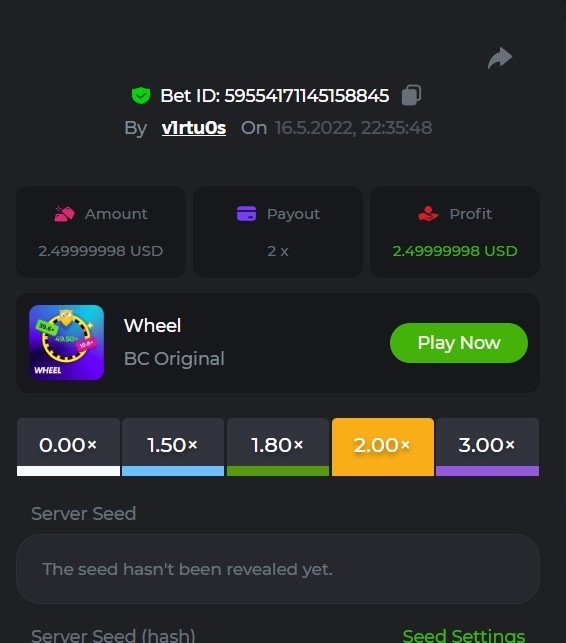Click the Bet ID number text
Screen dimensions: 566x643
pyautogui.click(x=306, y=96)
